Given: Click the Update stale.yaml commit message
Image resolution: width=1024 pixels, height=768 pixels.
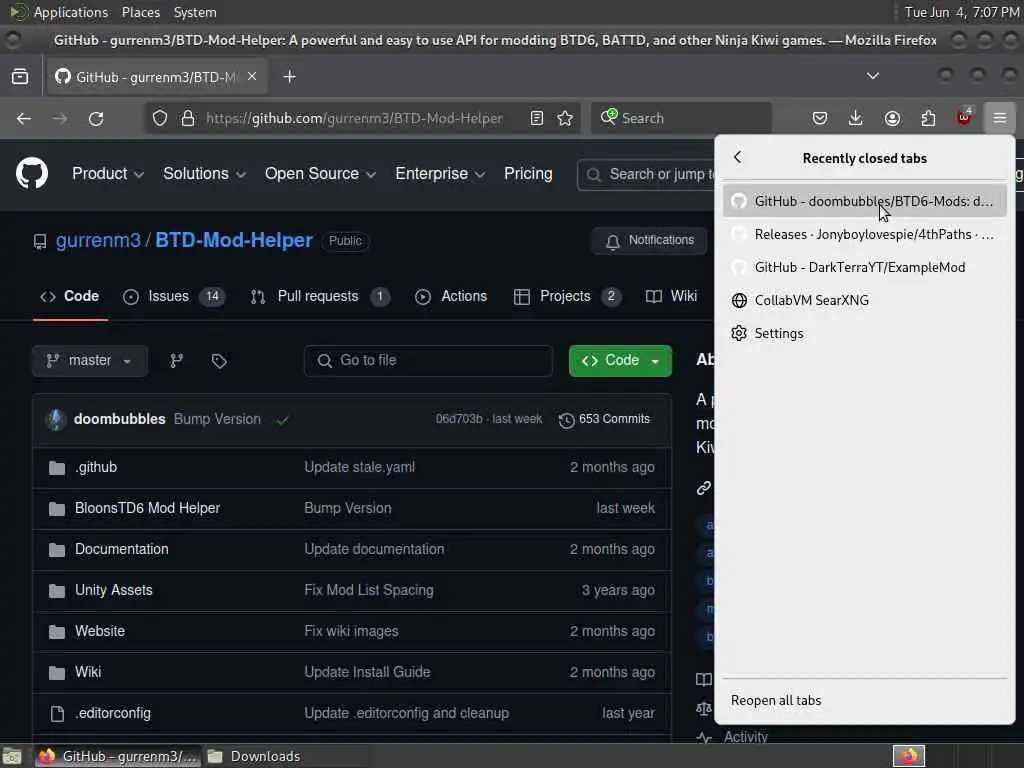Looking at the screenshot, I should (359, 468).
